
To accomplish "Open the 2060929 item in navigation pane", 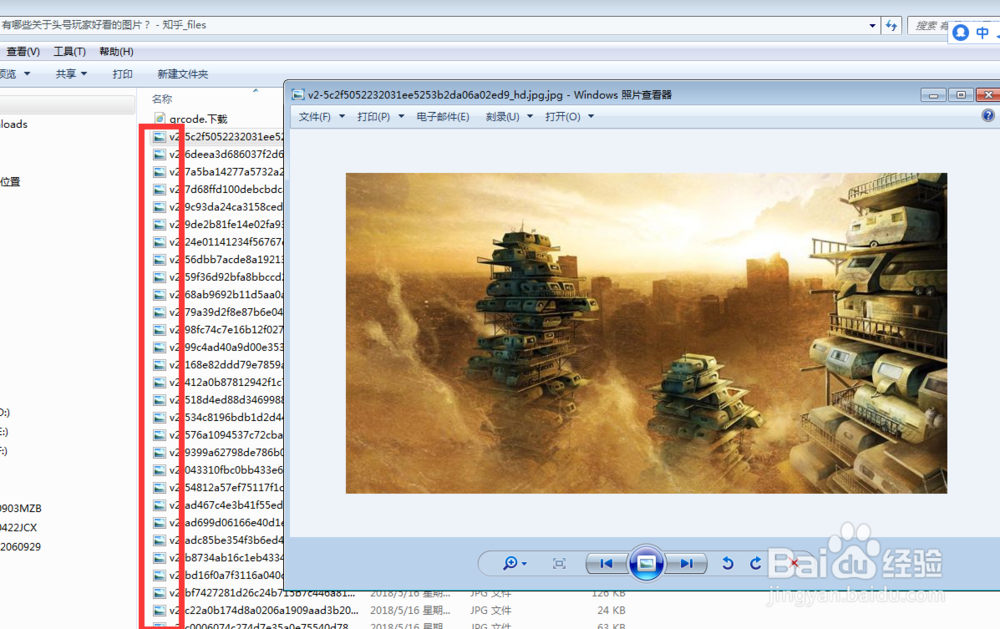I will click(x=20, y=547).
